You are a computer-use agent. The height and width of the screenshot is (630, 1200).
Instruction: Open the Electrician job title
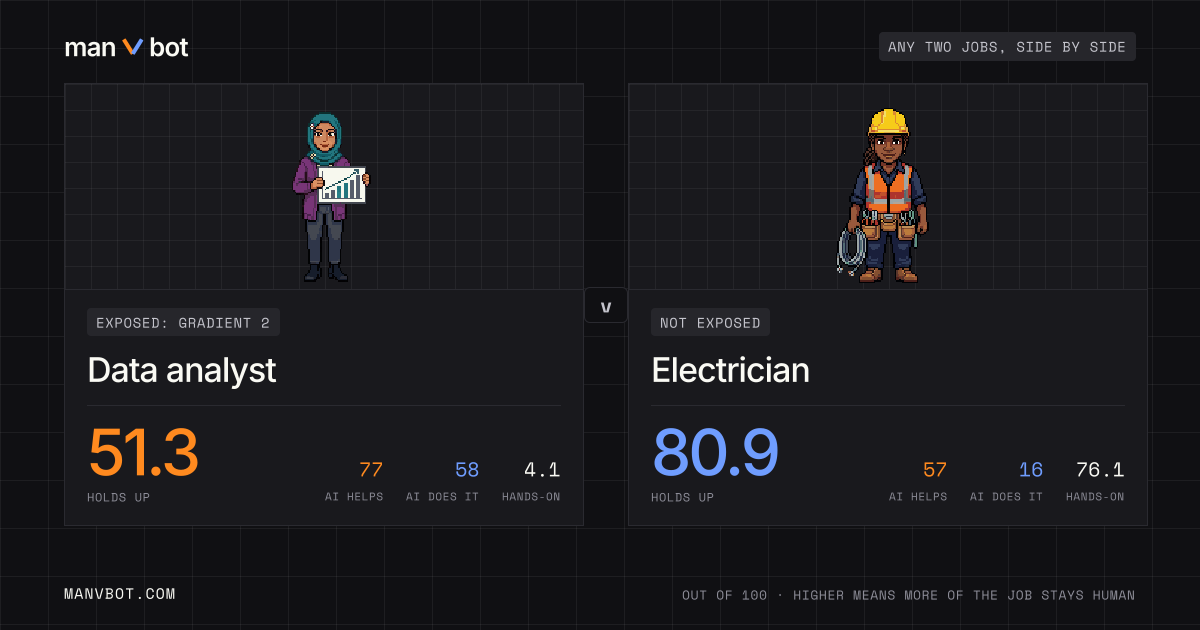click(730, 371)
